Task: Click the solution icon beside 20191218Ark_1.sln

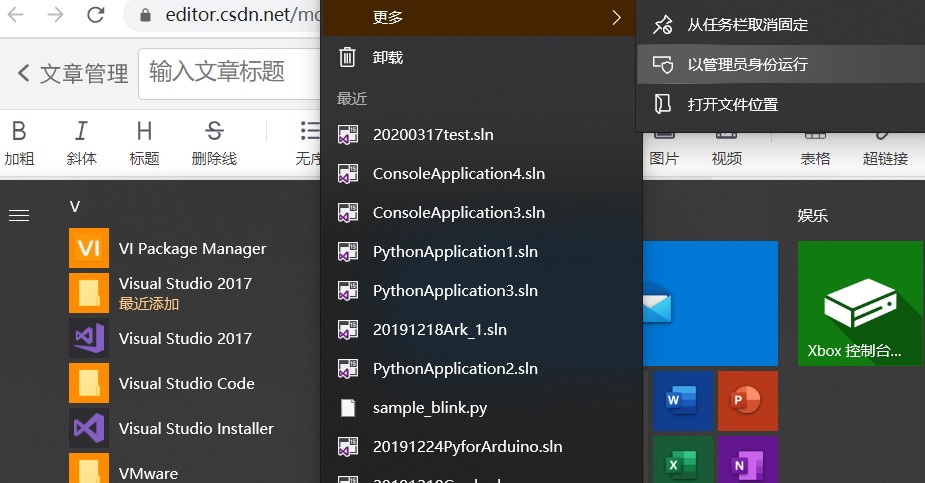Action: tap(347, 330)
